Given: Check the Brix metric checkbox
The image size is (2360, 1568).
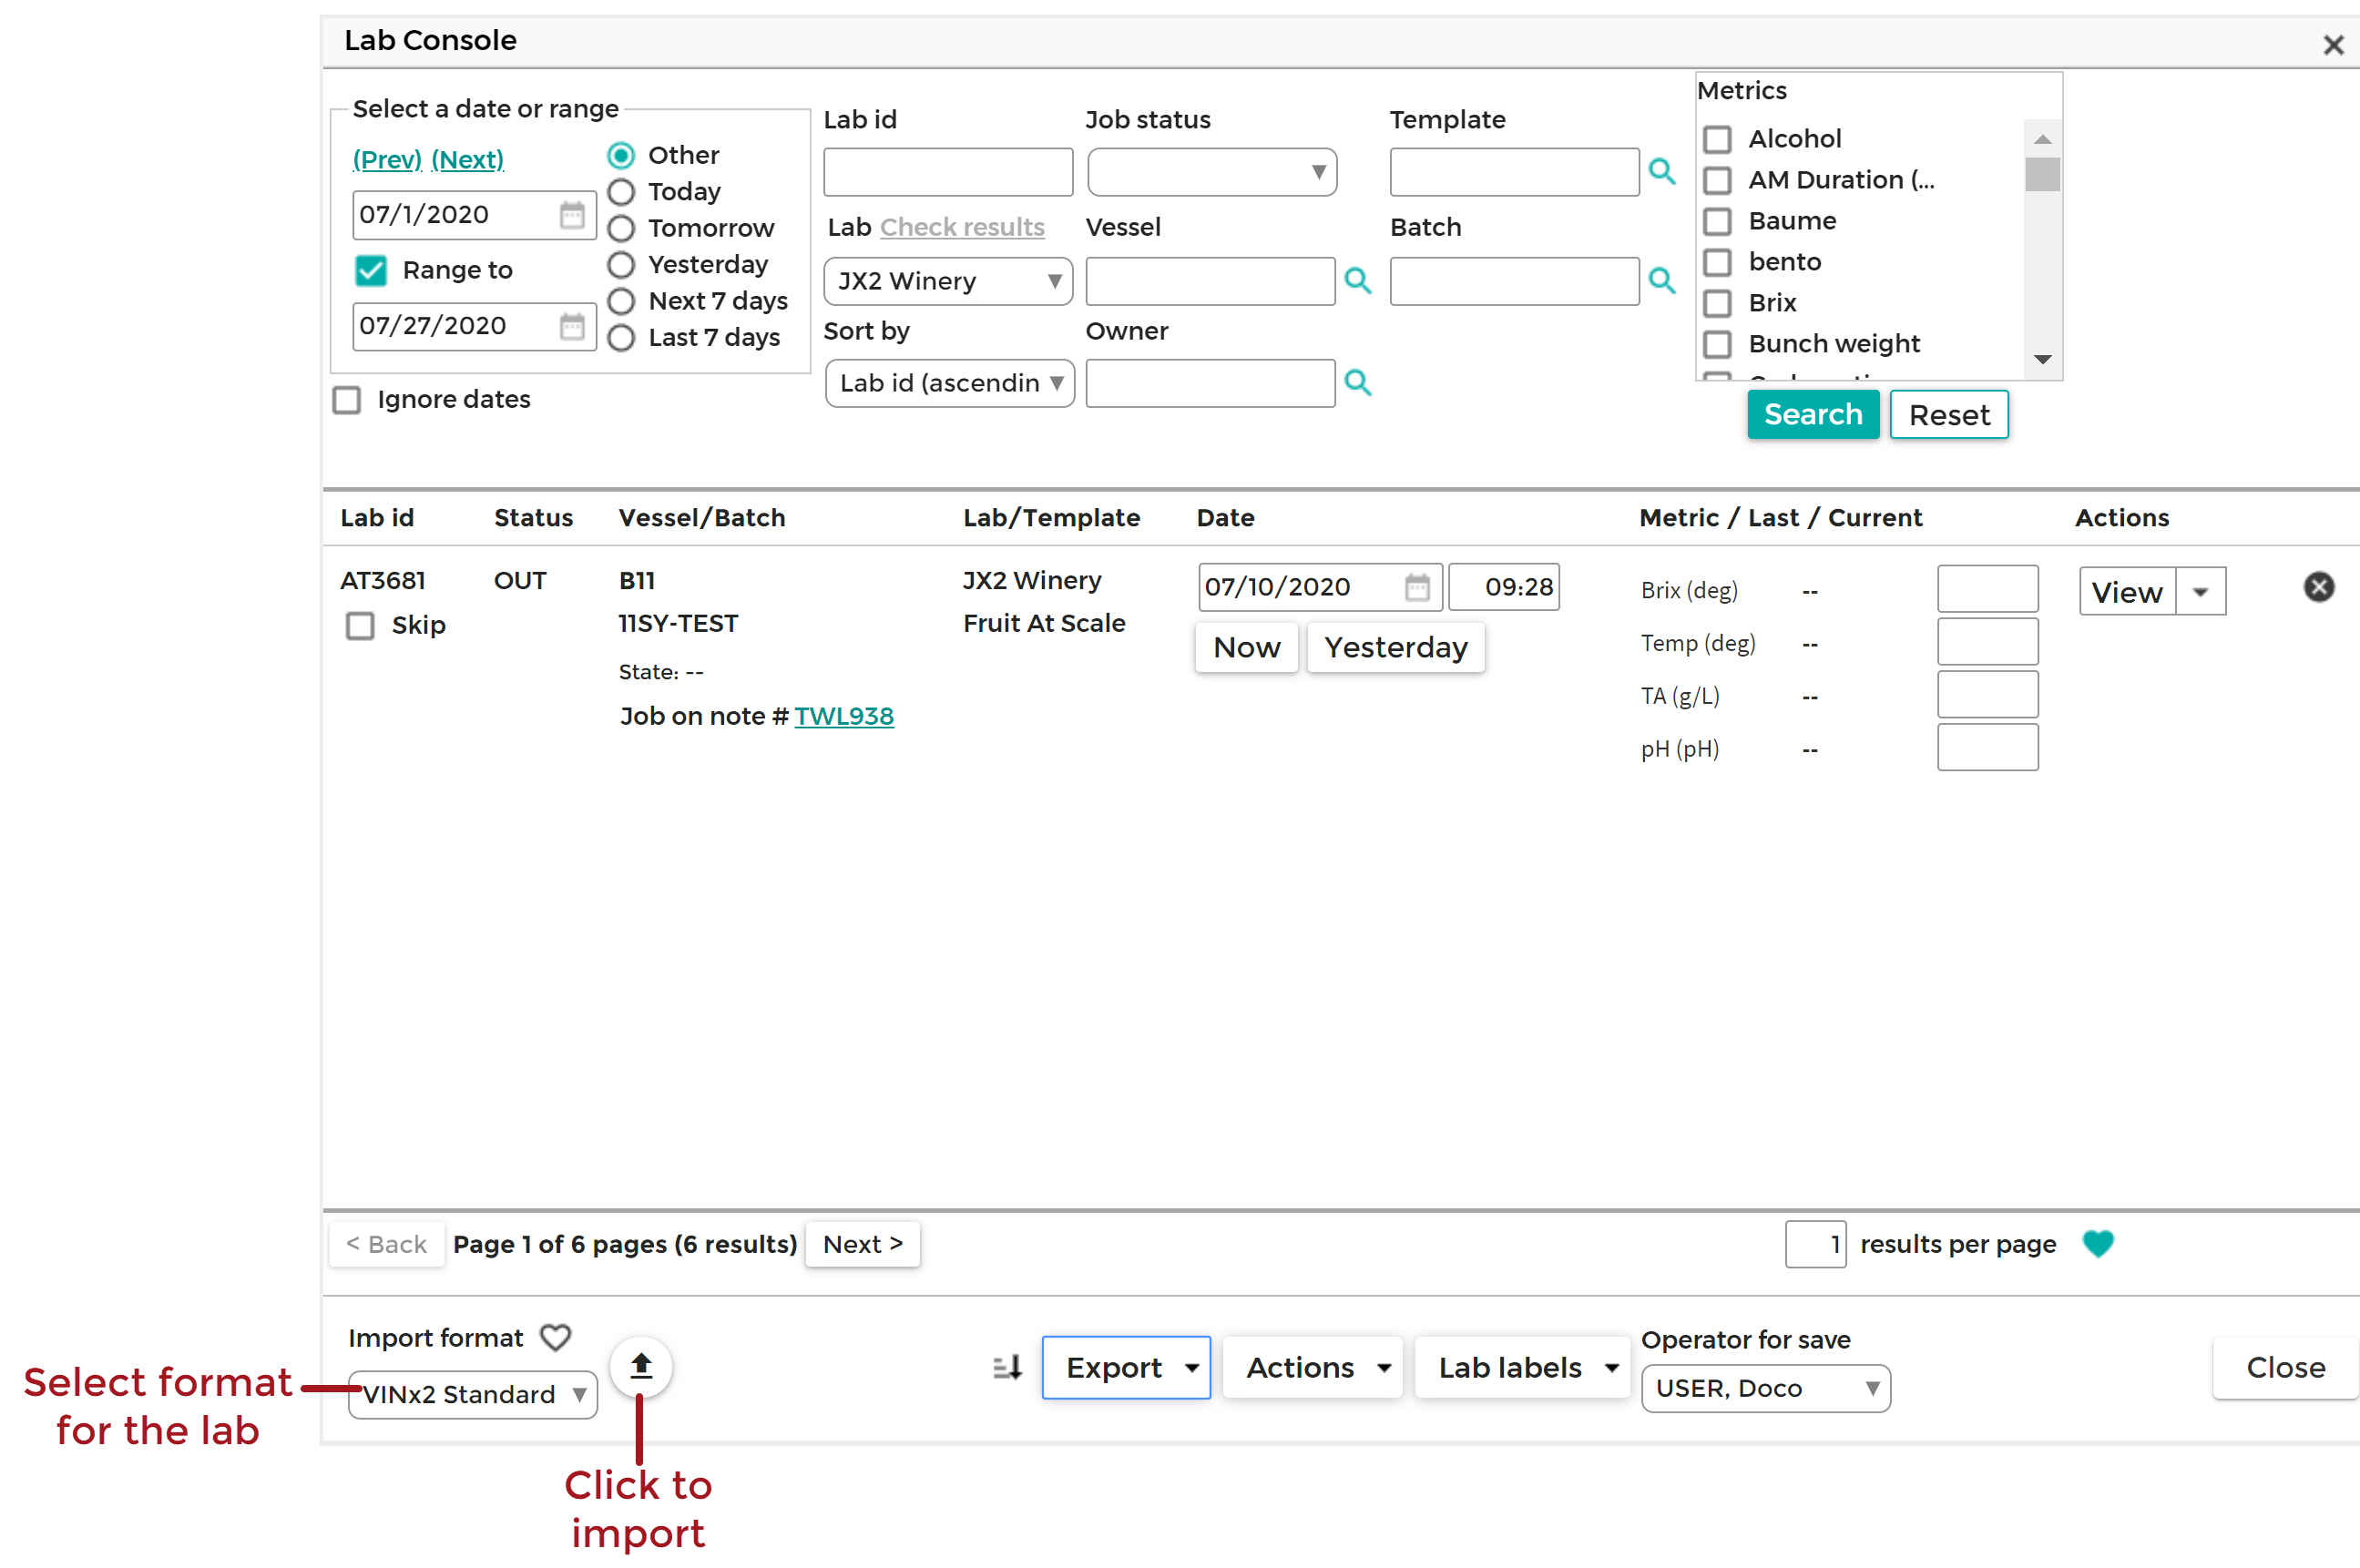Looking at the screenshot, I should click(x=1718, y=302).
